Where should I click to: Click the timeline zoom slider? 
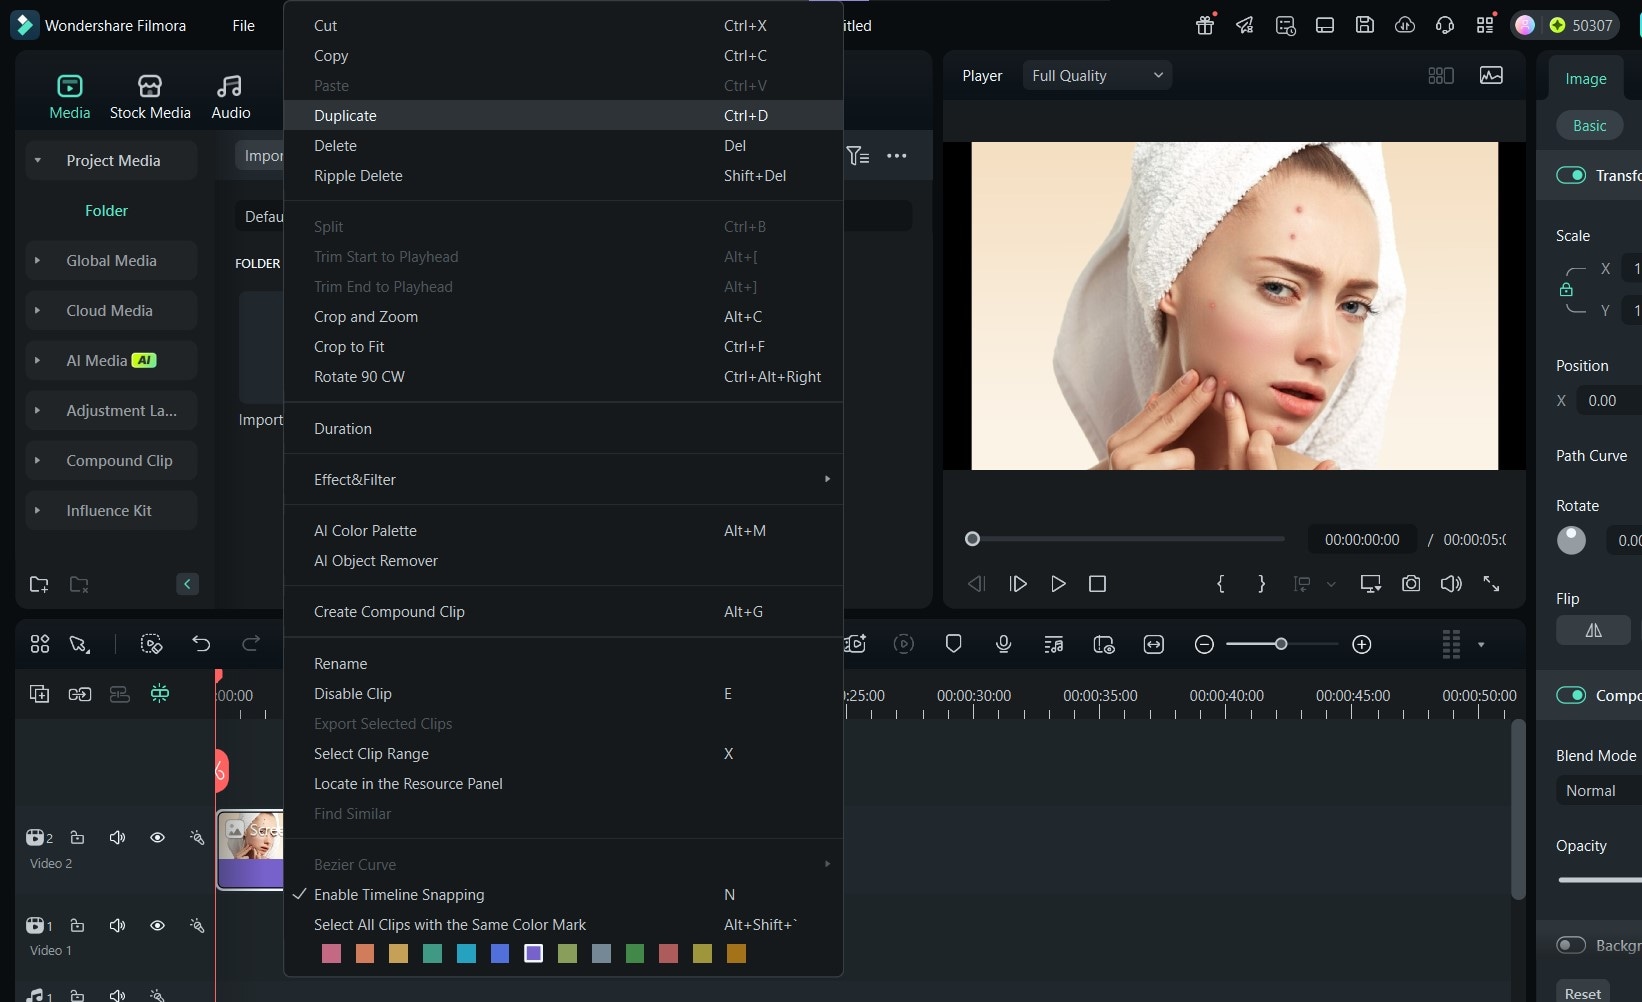(x=1281, y=644)
